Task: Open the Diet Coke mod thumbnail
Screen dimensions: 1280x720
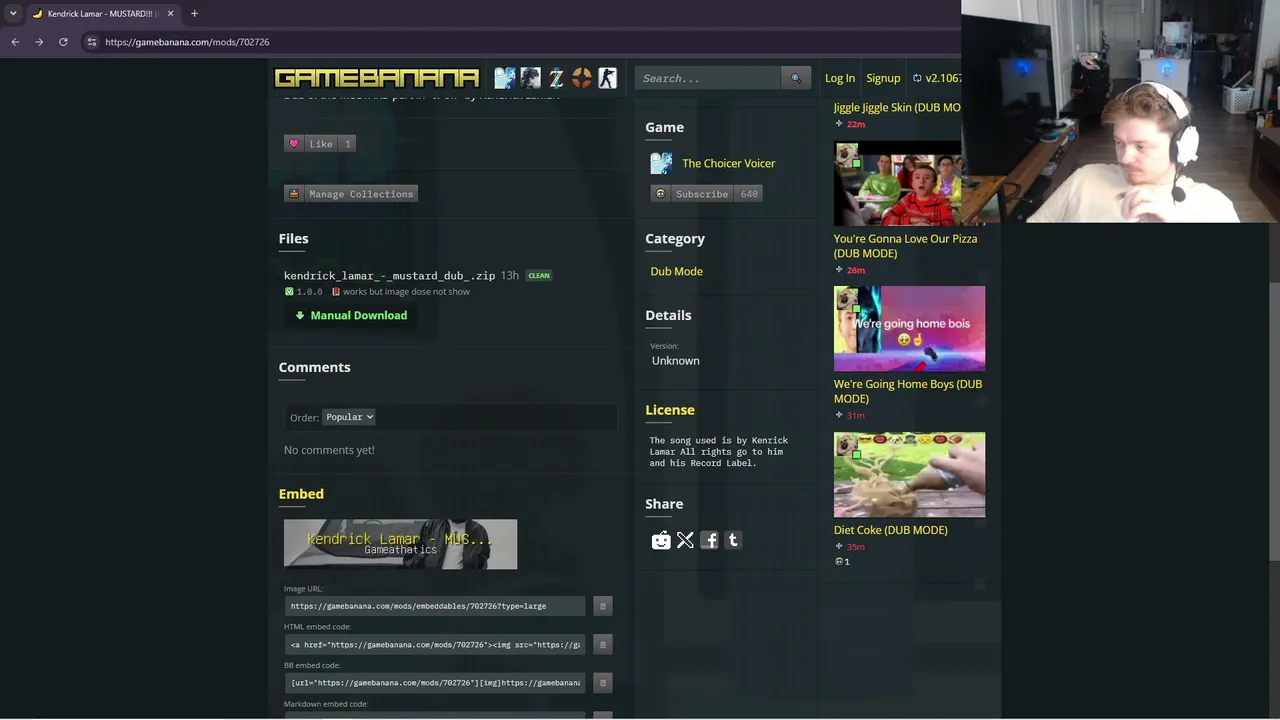Action: (x=910, y=475)
